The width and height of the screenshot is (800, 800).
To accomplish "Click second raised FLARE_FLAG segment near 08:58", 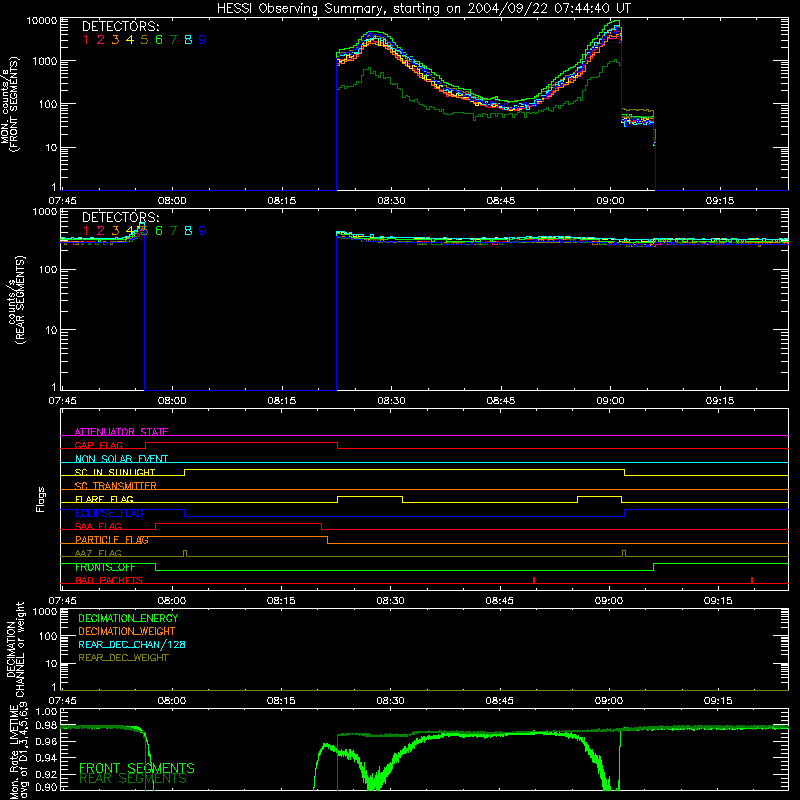I will click(599, 496).
